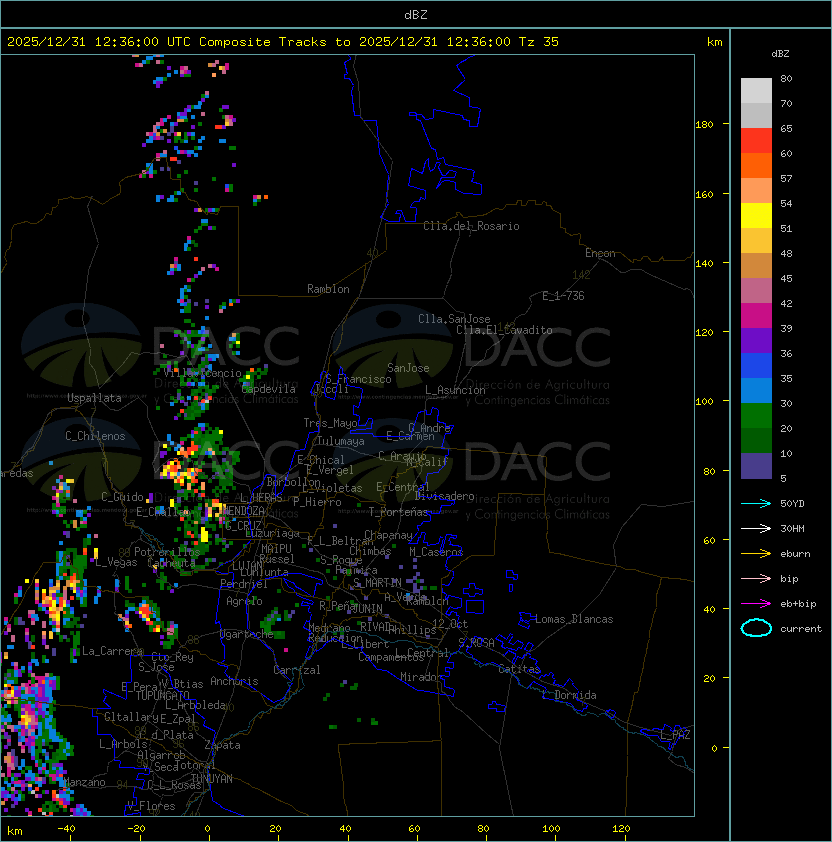
Task: Click the 'L_PAZ' map label
Action: coord(675,735)
